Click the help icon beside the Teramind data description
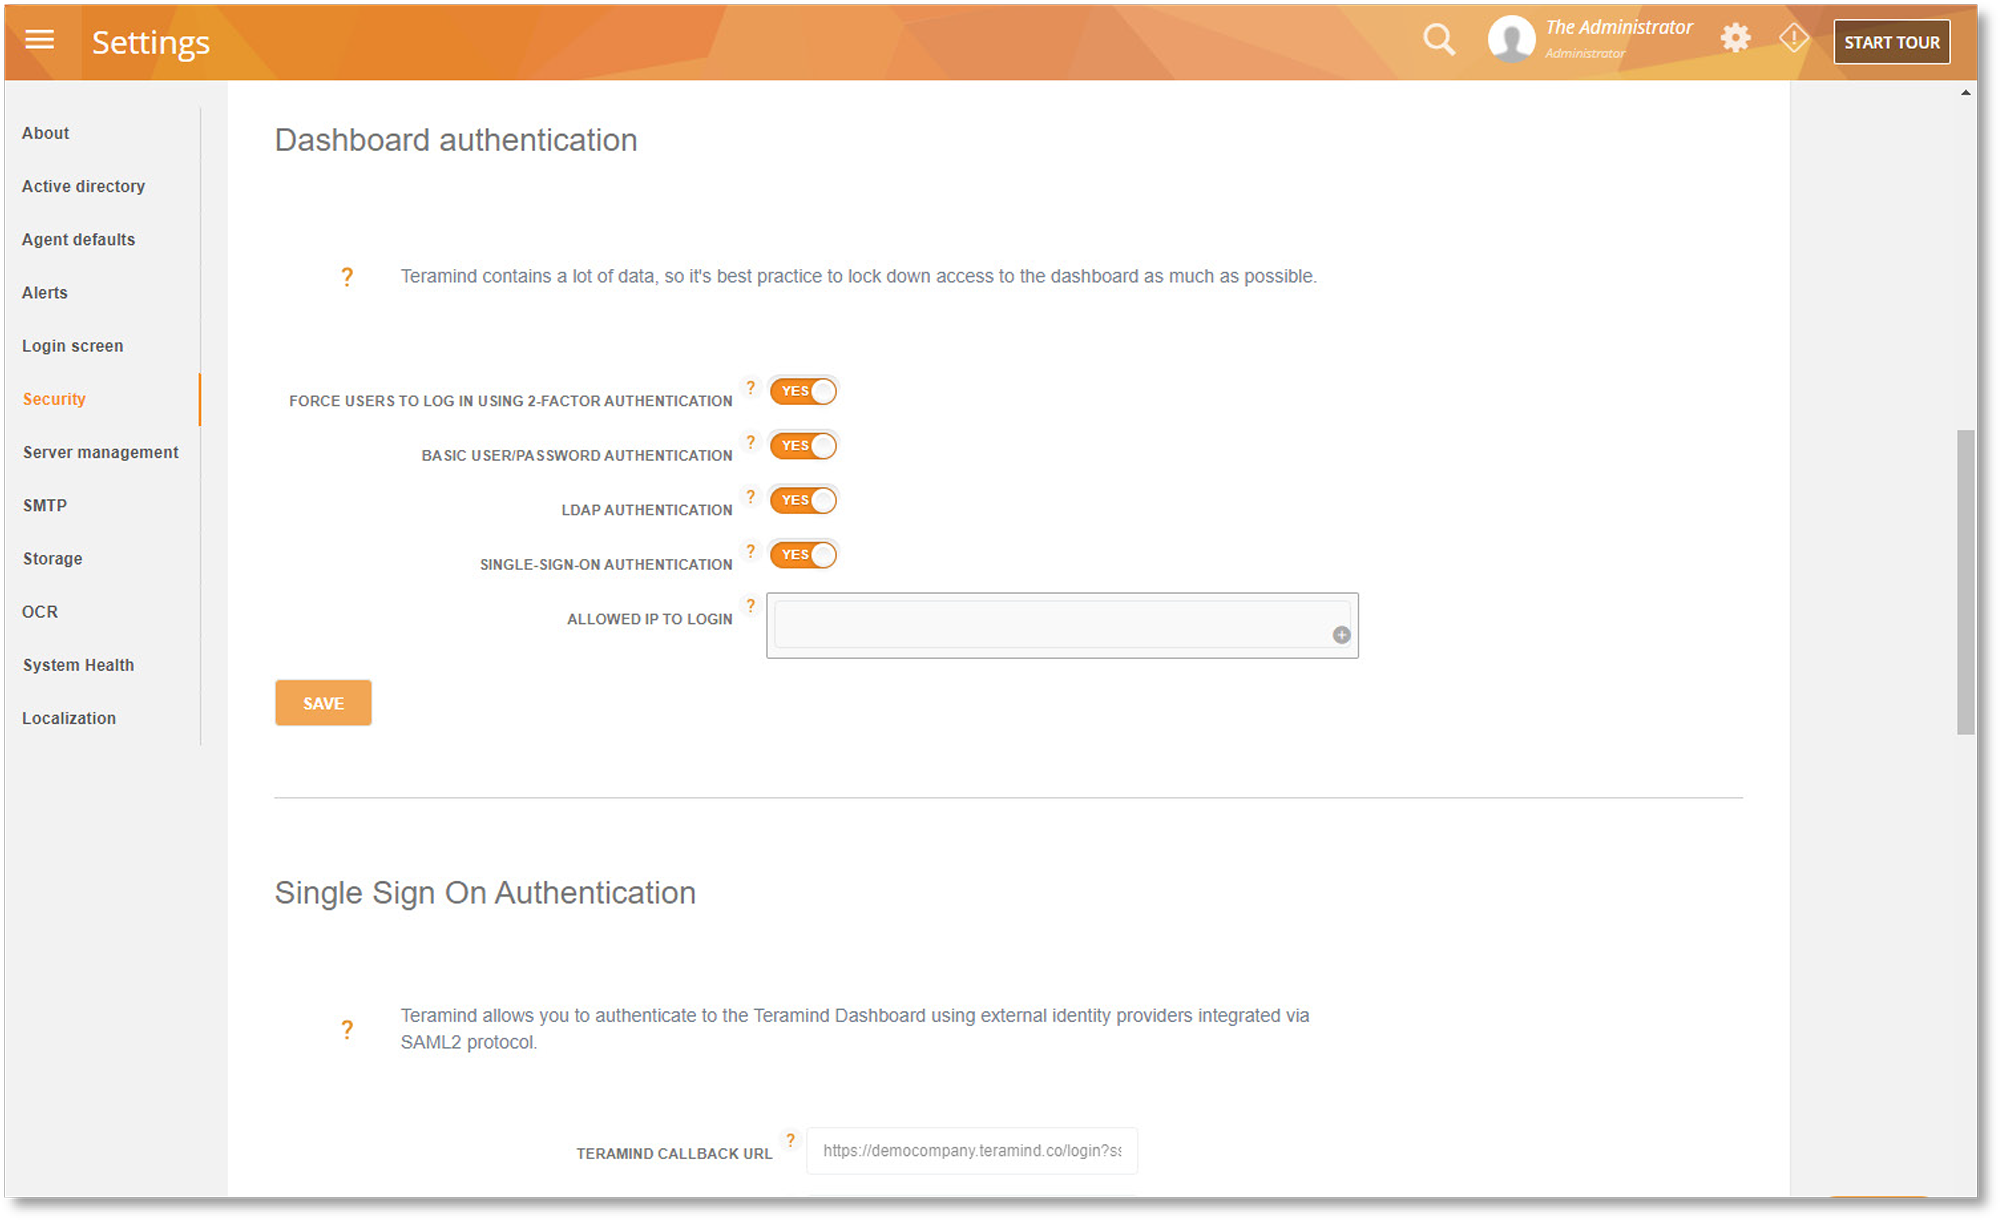The height and width of the screenshot is (1220, 2000). 347,277
